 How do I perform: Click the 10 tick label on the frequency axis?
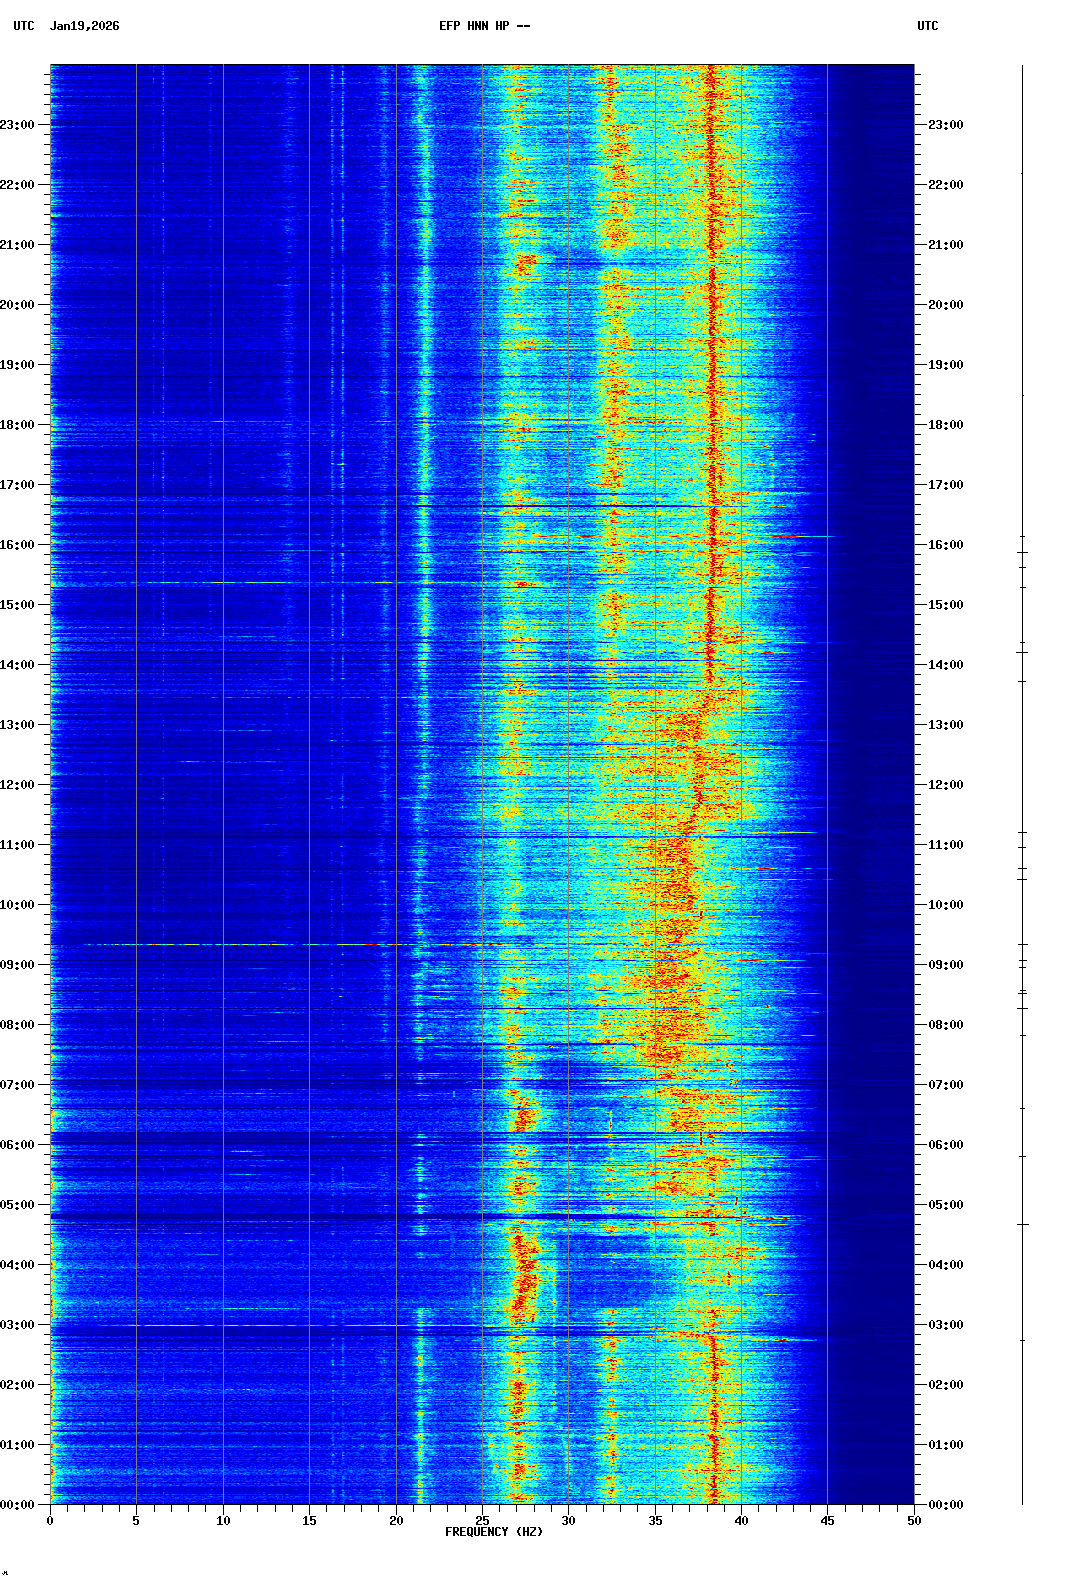coord(223,1521)
